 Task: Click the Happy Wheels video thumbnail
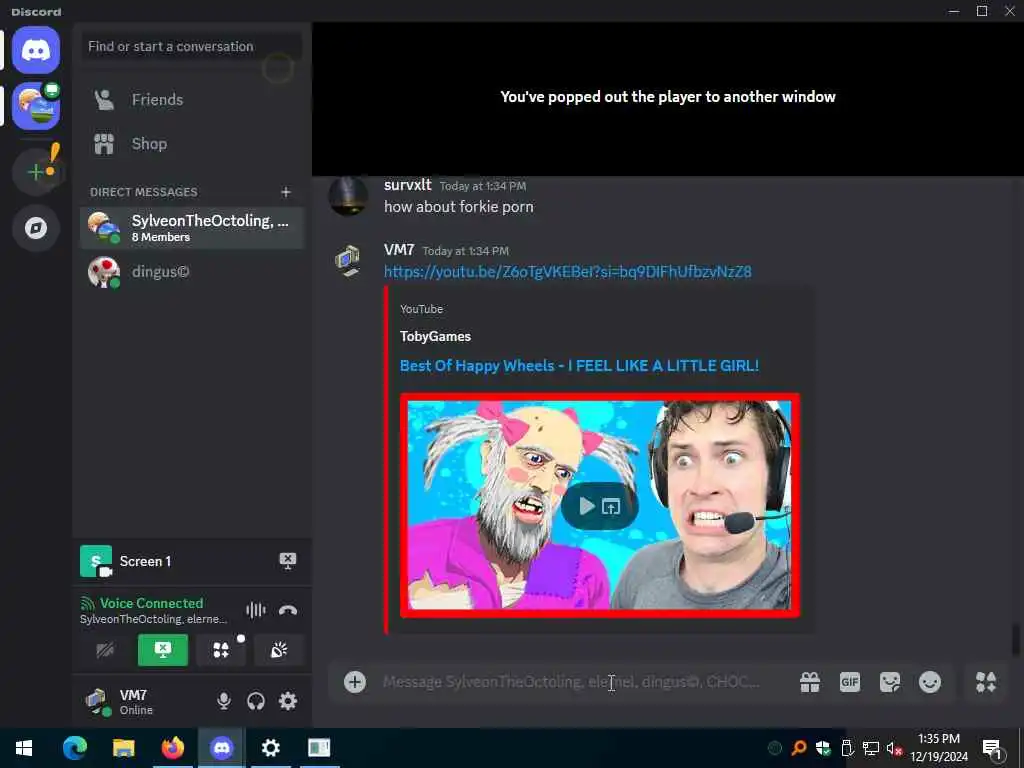[600, 505]
